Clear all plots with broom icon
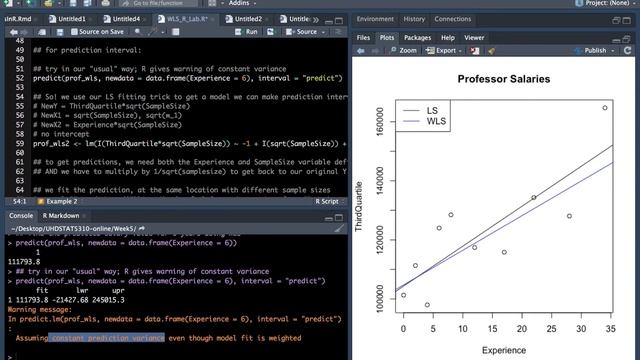The width and height of the screenshot is (640, 360). pyautogui.click(x=491, y=51)
